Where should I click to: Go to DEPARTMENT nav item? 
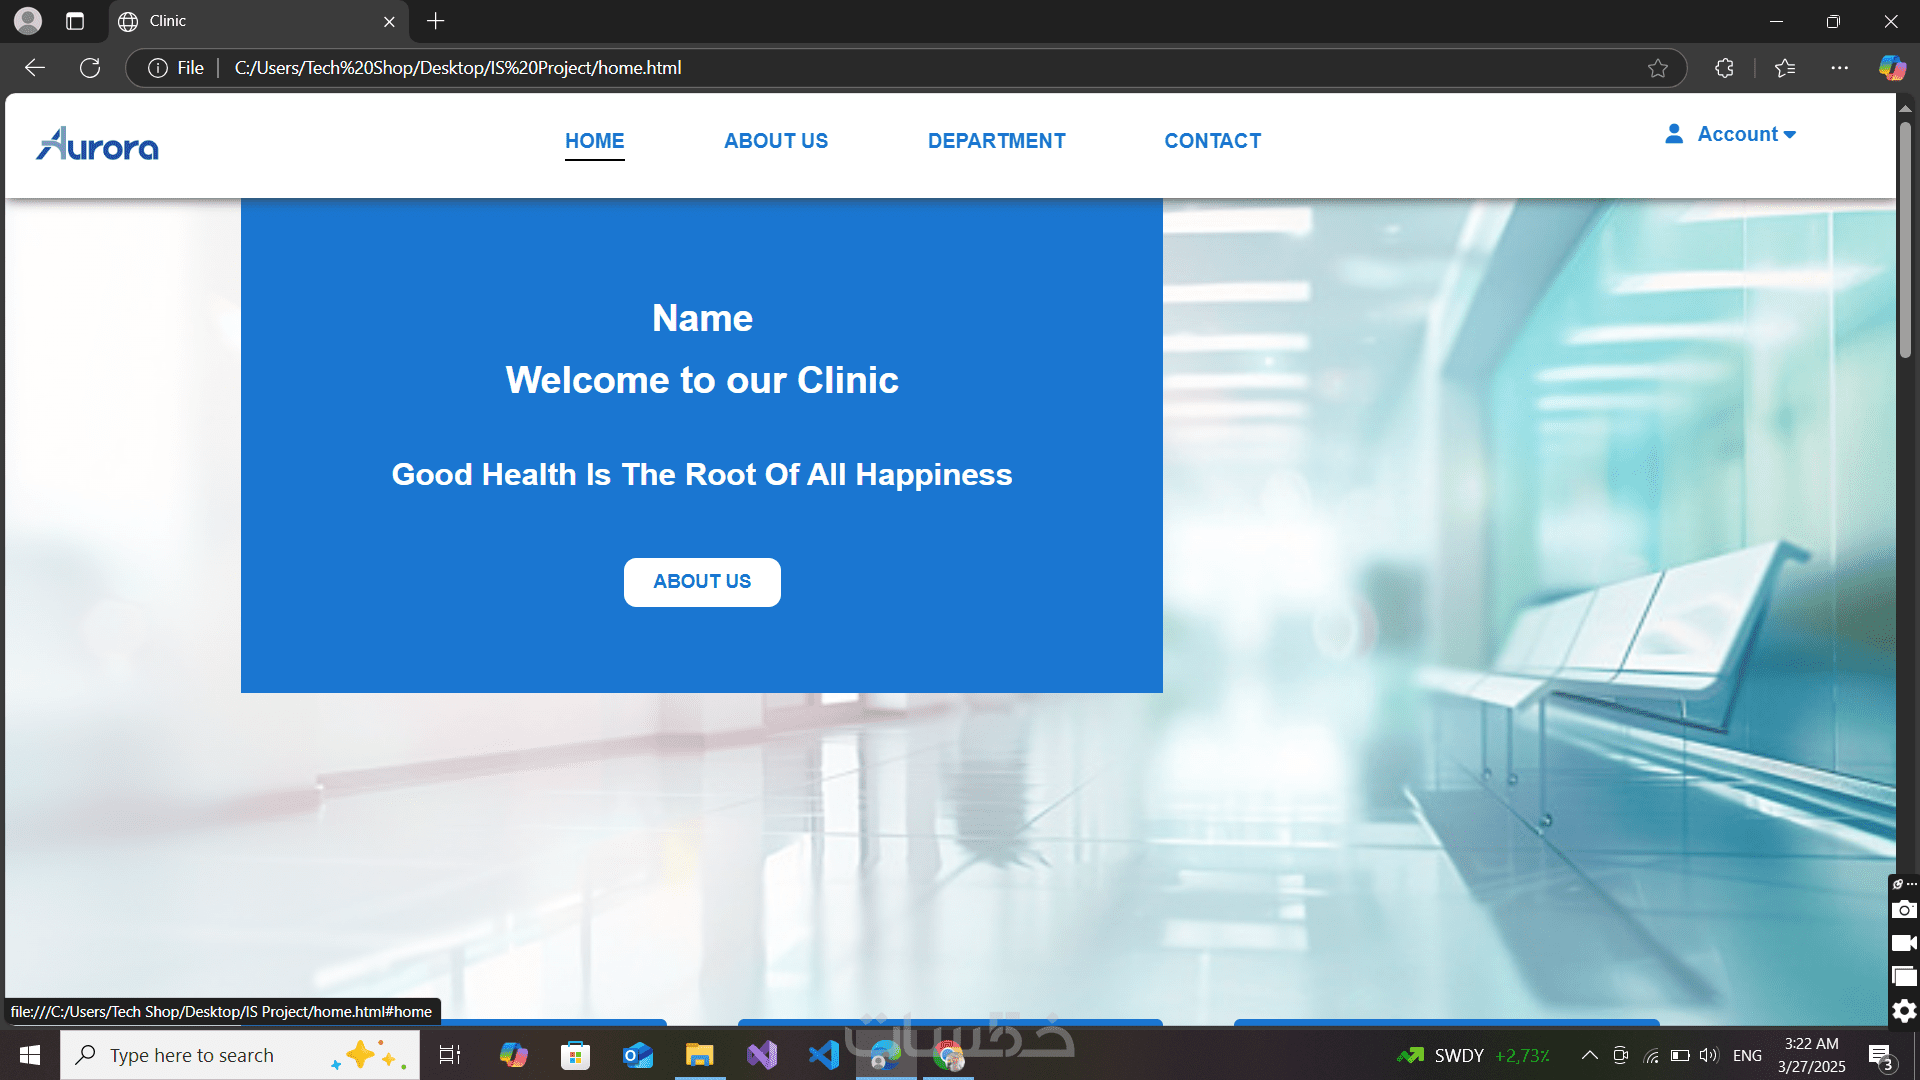pyautogui.click(x=996, y=141)
